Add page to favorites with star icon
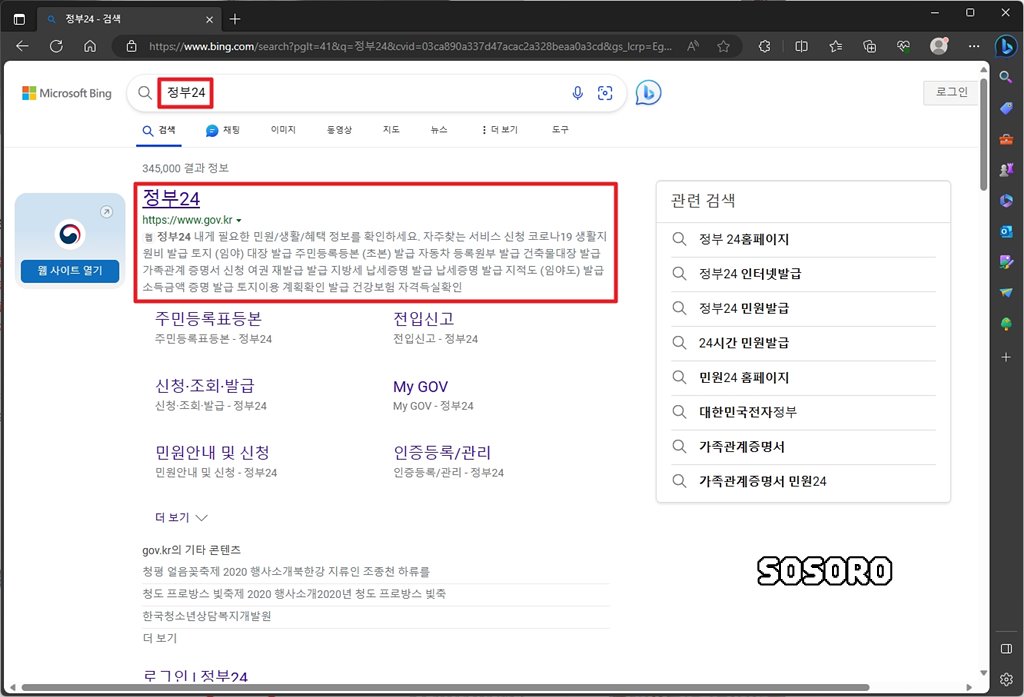The image size is (1024, 697). click(723, 46)
